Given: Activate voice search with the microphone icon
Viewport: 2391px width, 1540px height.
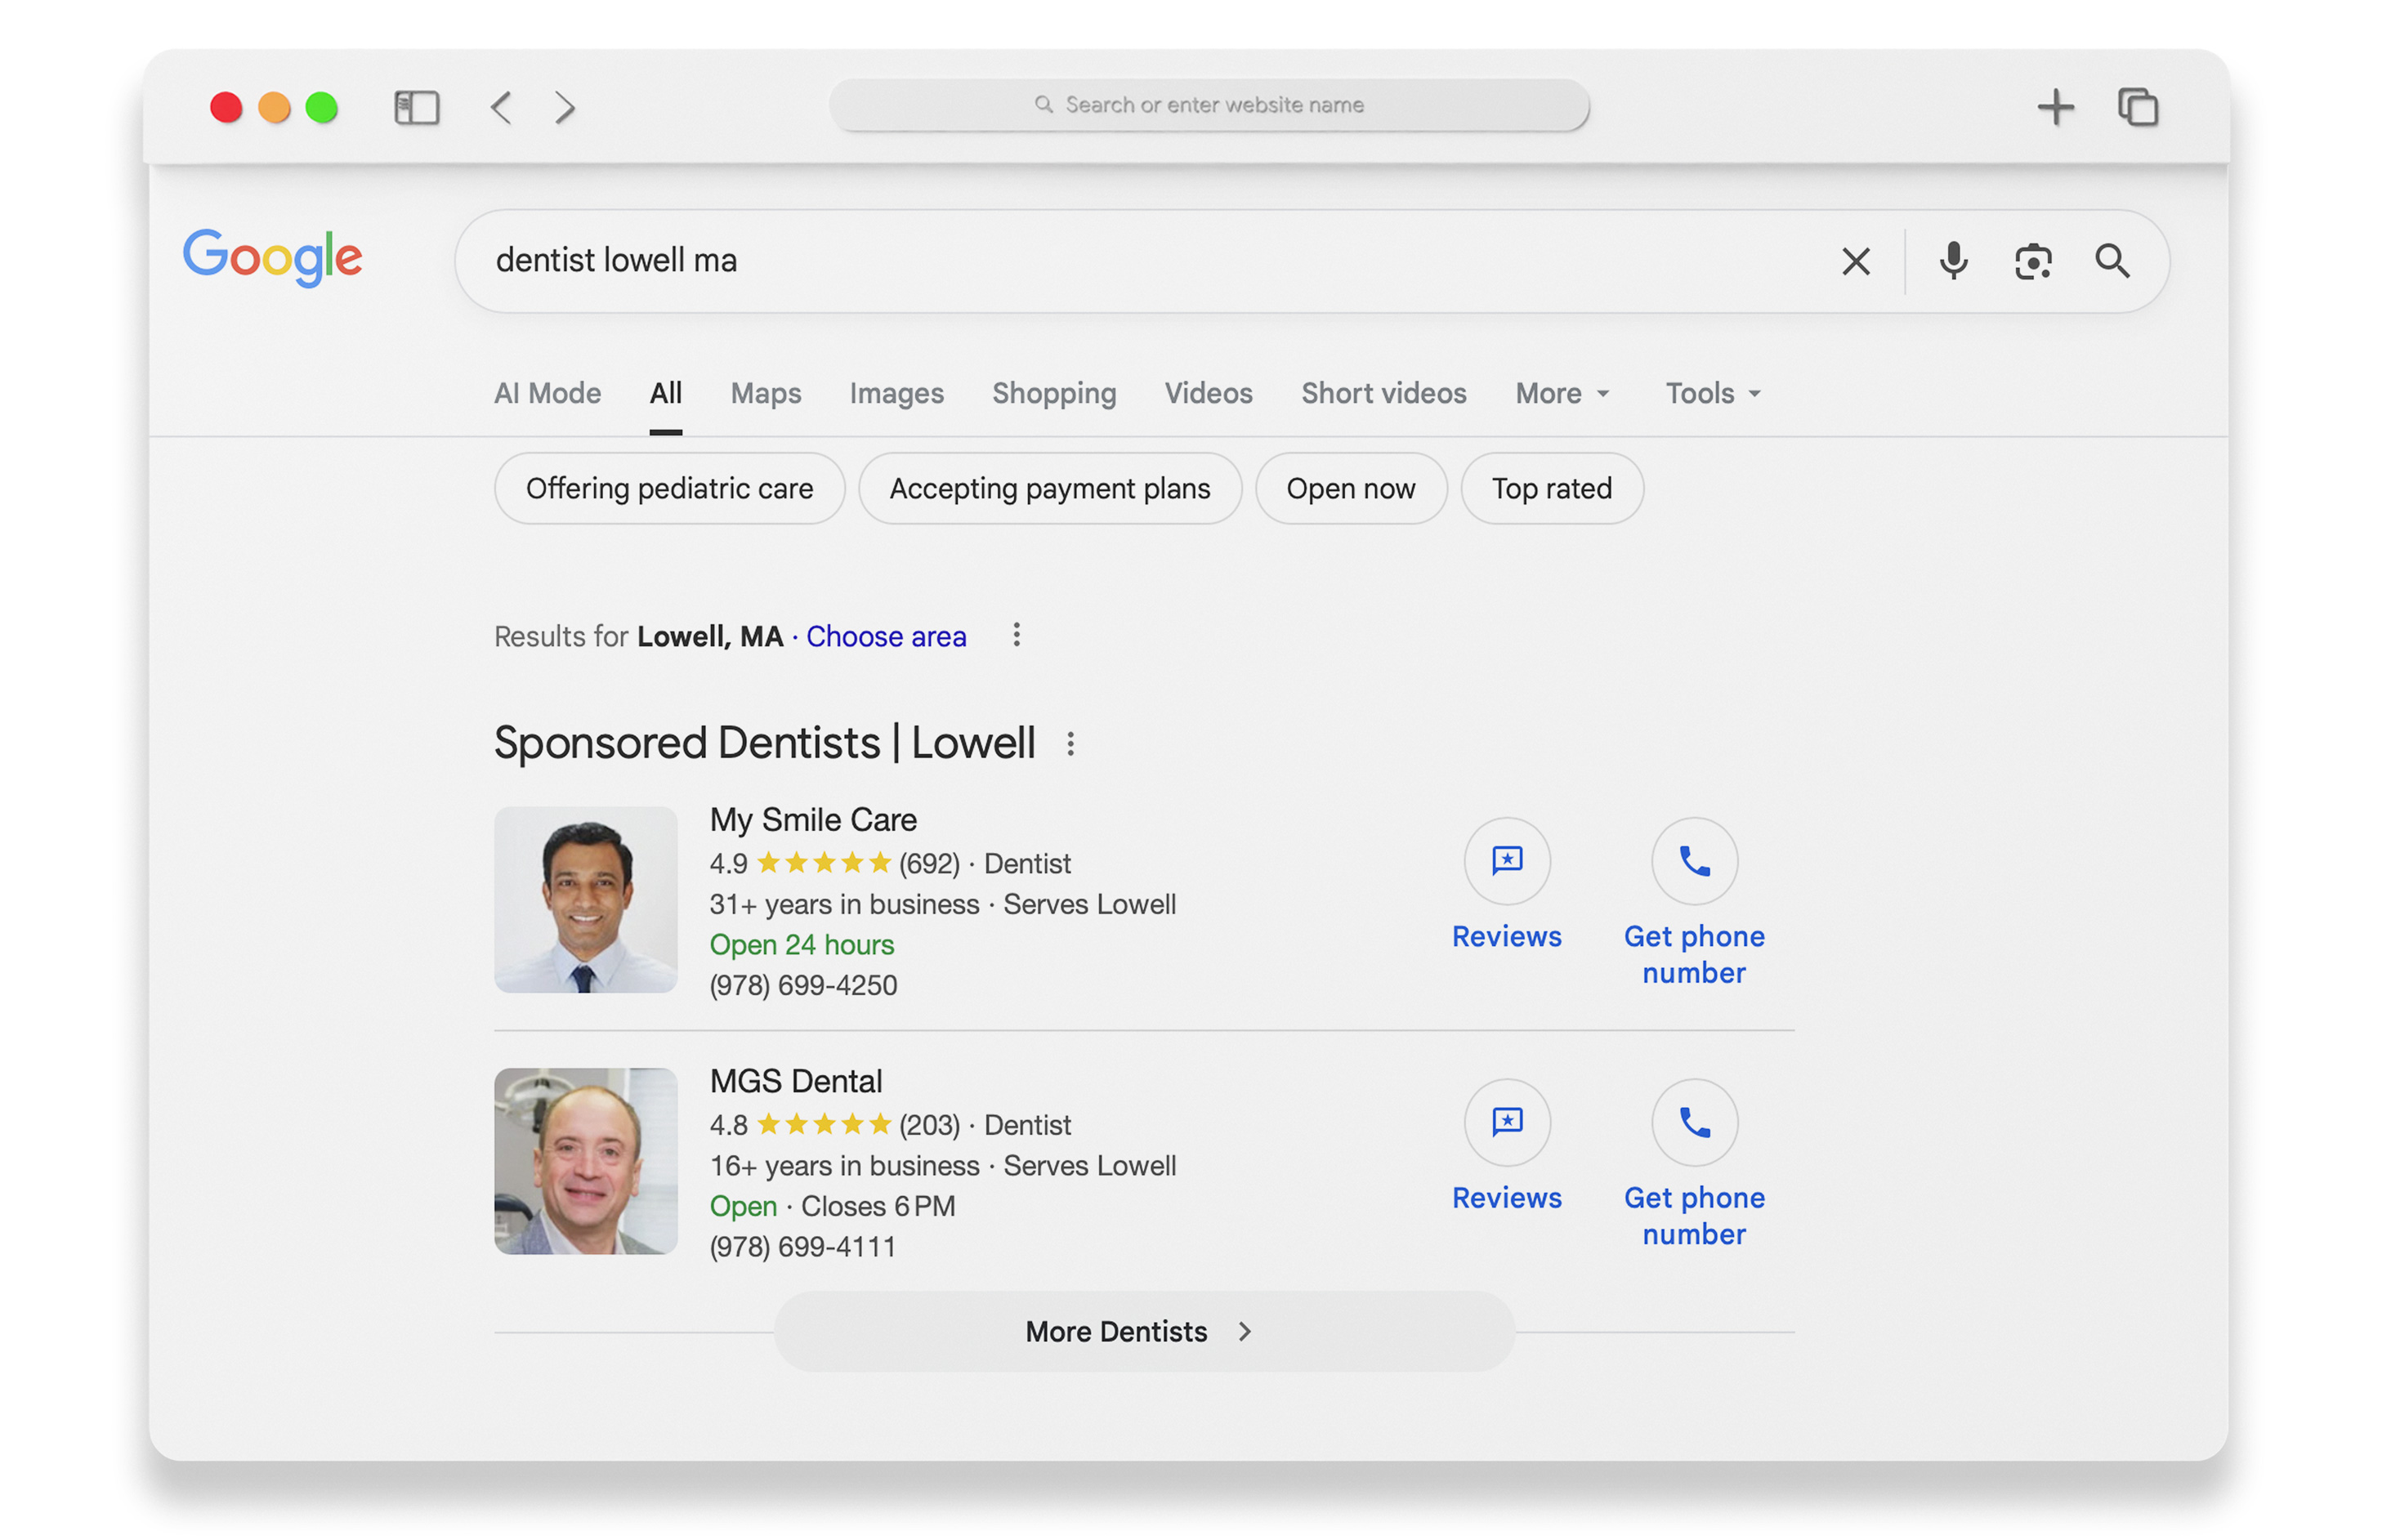Looking at the screenshot, I should (x=1952, y=261).
